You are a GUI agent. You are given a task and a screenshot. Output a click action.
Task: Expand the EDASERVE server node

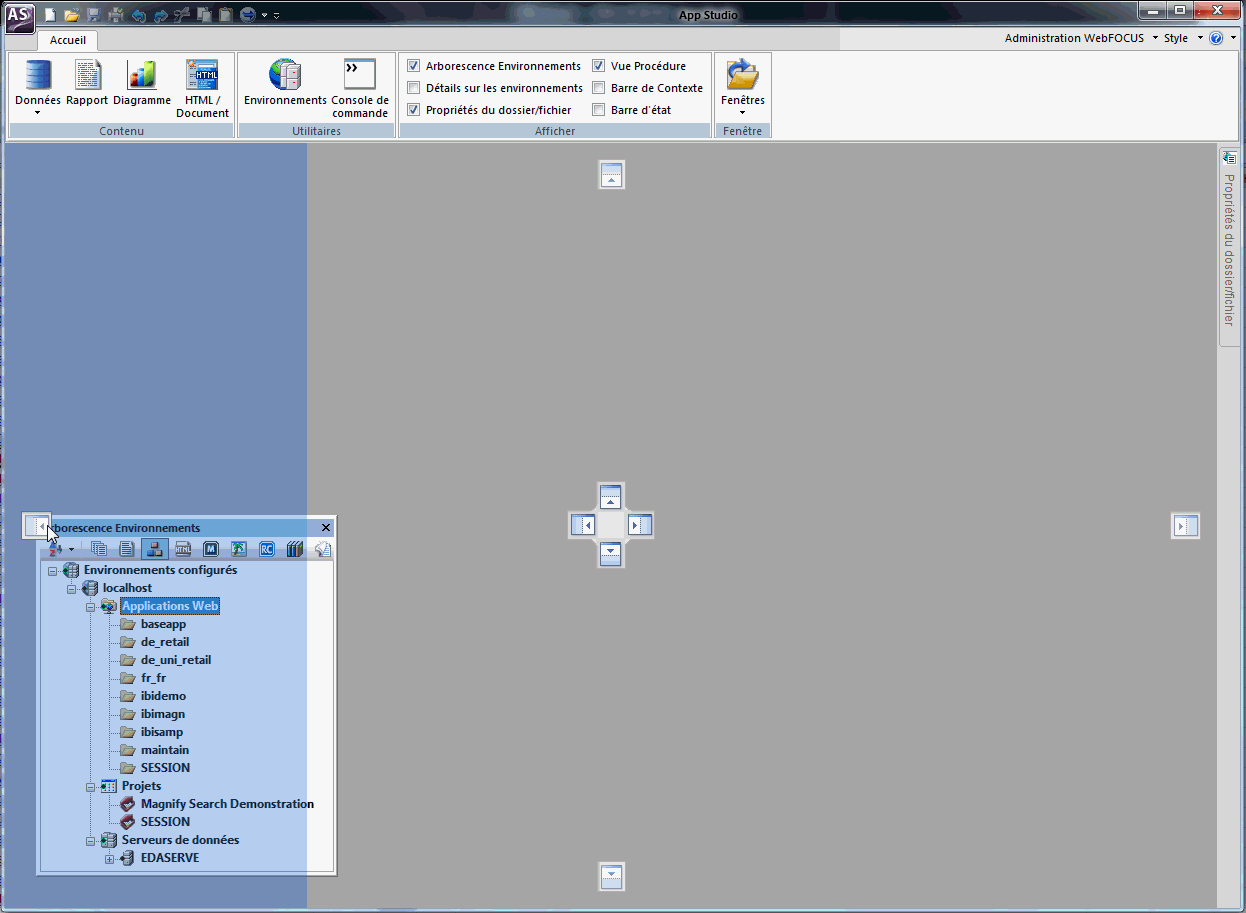coord(109,858)
